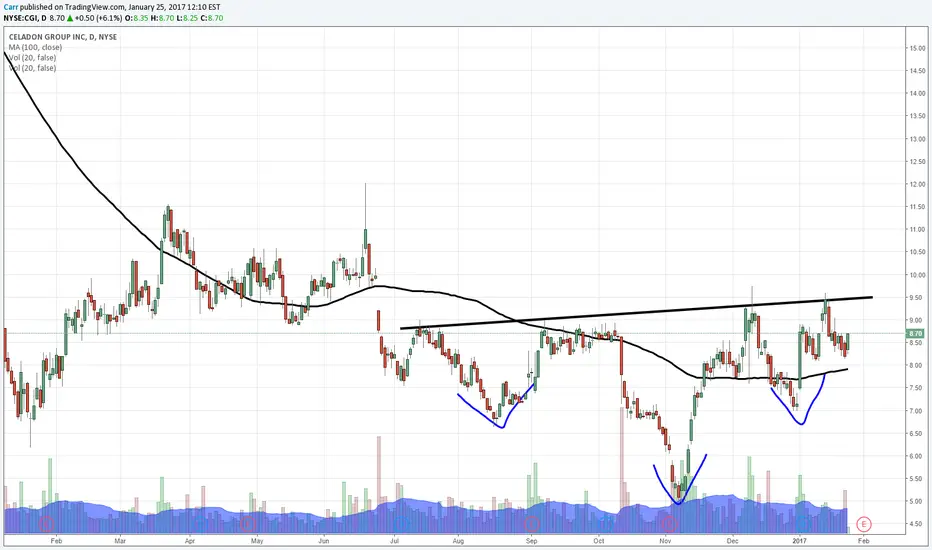Click the Dec label on time axis
Screen dimensions: 932x550
(x=732, y=541)
